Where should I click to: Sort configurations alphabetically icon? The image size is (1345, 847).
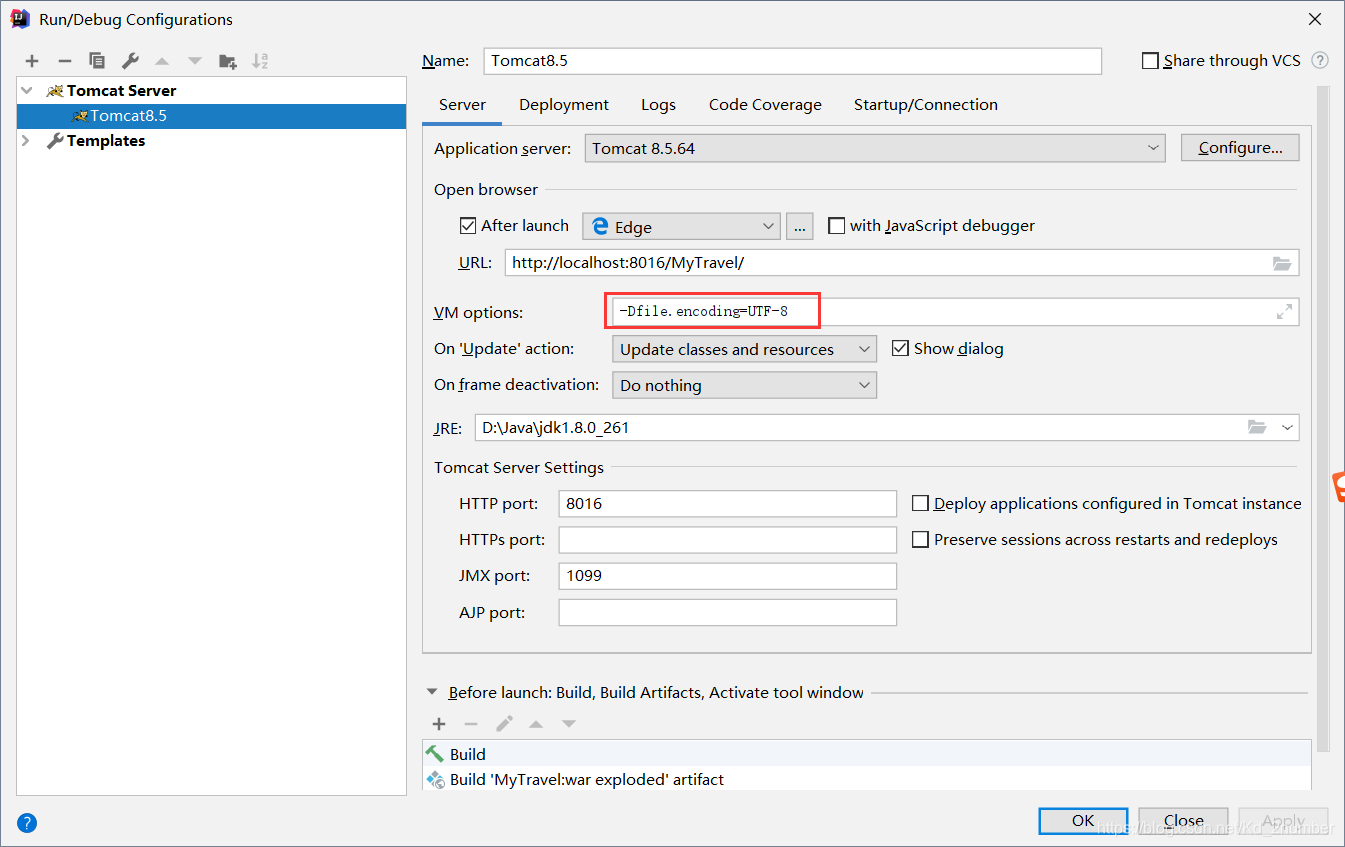point(260,61)
